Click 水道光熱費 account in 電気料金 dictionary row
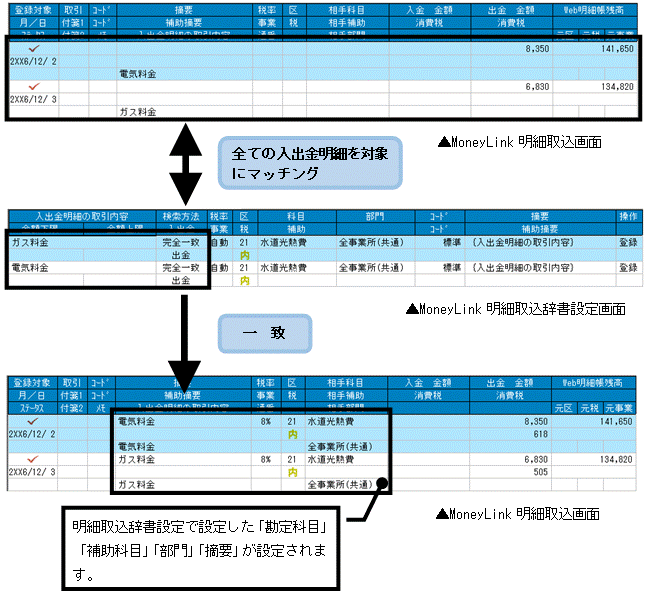The width and height of the screenshot is (657, 595). tap(283, 268)
